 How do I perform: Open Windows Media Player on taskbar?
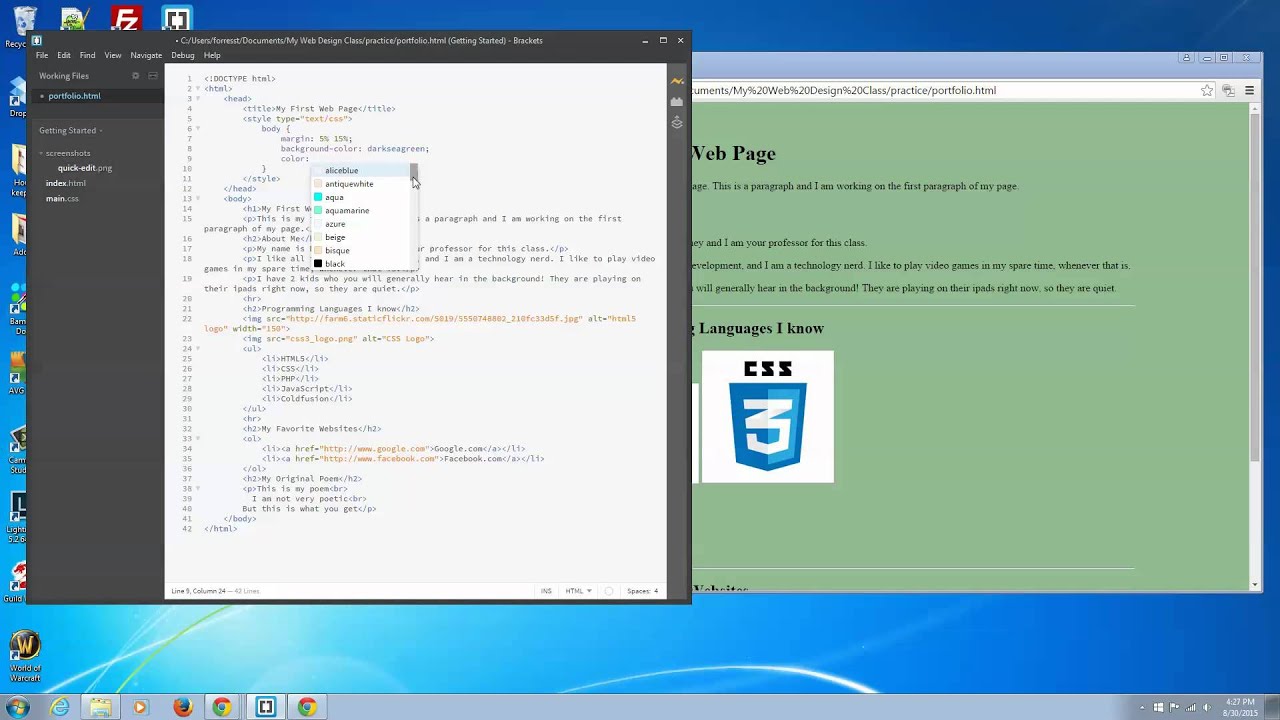tap(140, 707)
